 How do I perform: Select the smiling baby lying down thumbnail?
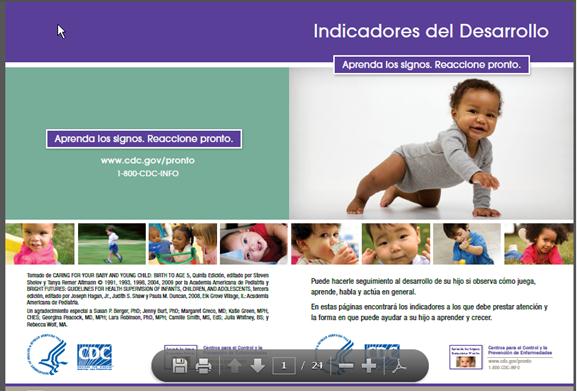pyautogui.click(x=254, y=244)
